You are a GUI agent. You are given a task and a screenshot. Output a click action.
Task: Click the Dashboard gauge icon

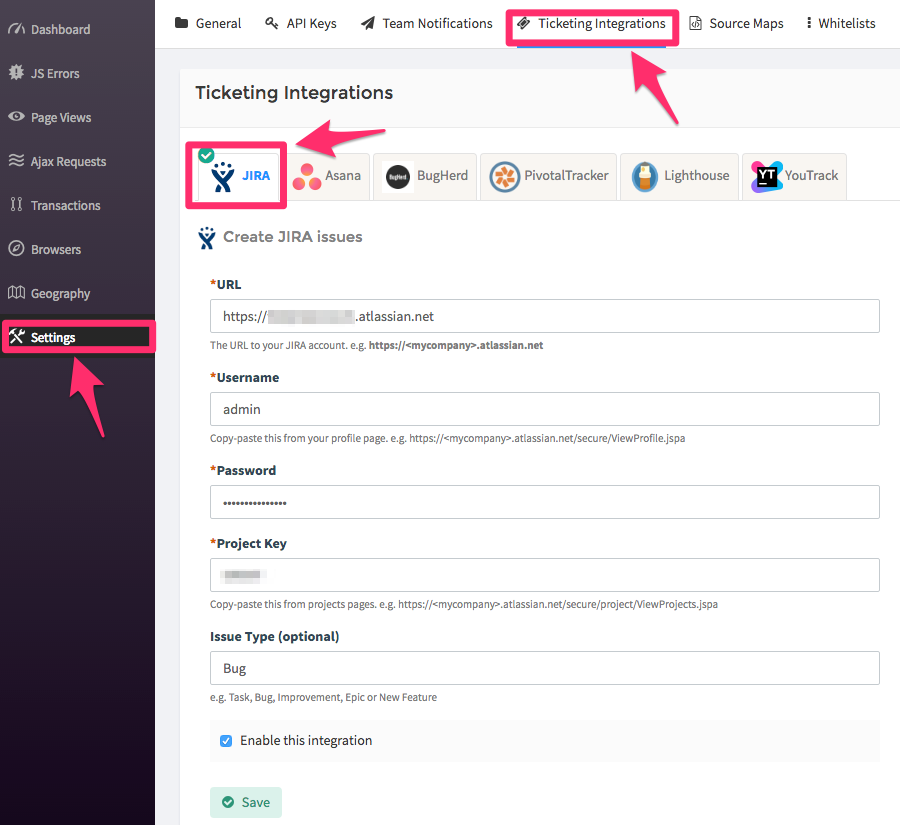coord(16,29)
